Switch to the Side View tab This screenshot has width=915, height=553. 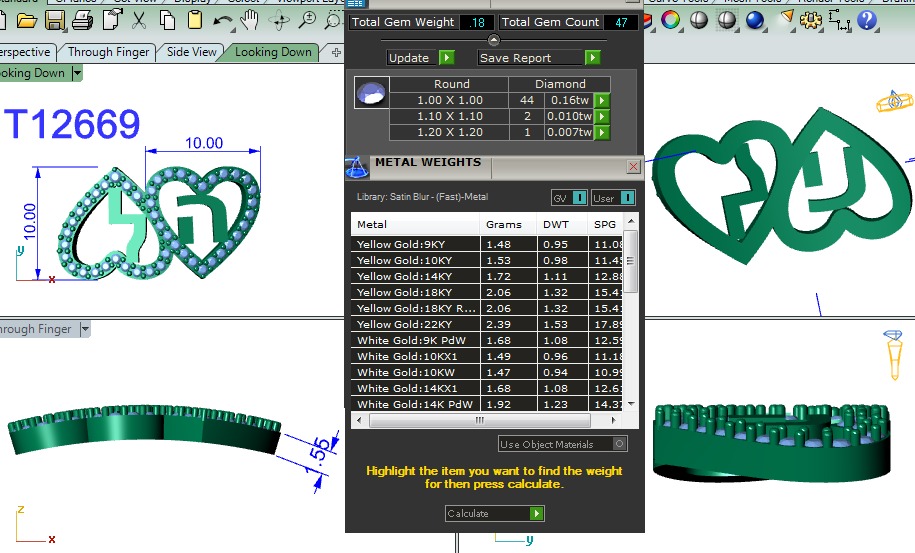pos(191,52)
